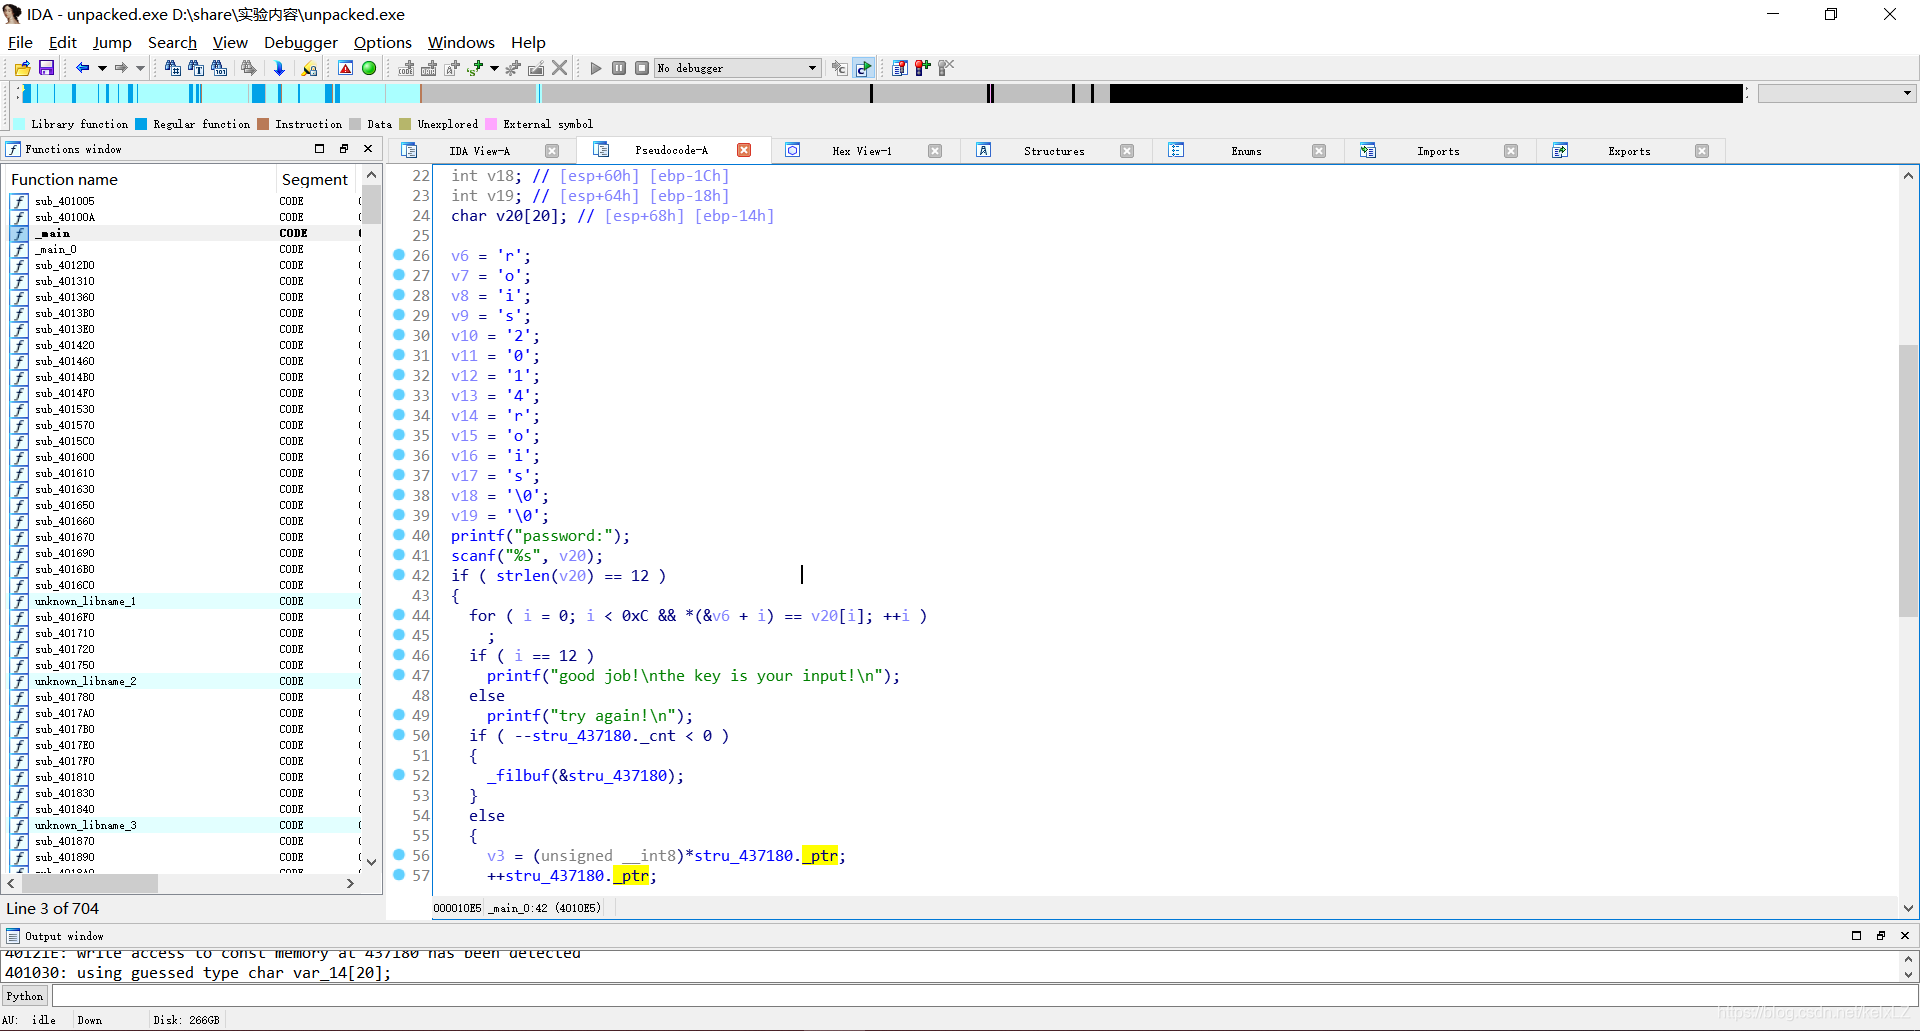Viewport: 1920px width, 1031px height.
Task: Close the Functions window panel
Action: (368, 149)
